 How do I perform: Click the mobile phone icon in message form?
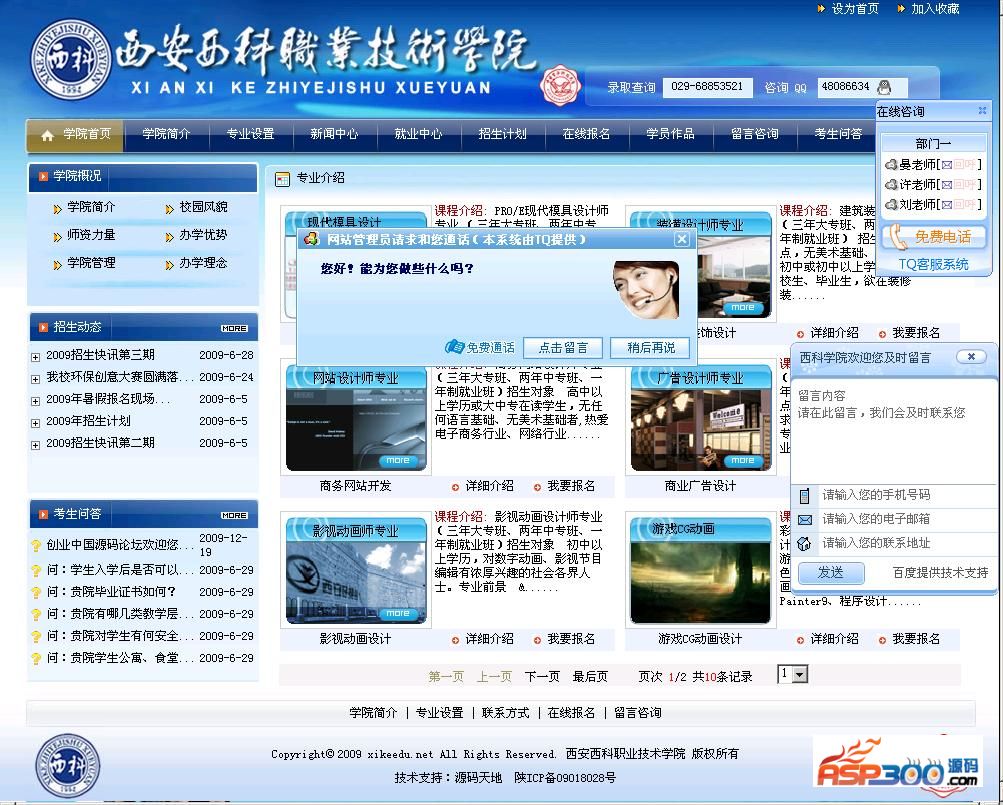click(x=805, y=495)
